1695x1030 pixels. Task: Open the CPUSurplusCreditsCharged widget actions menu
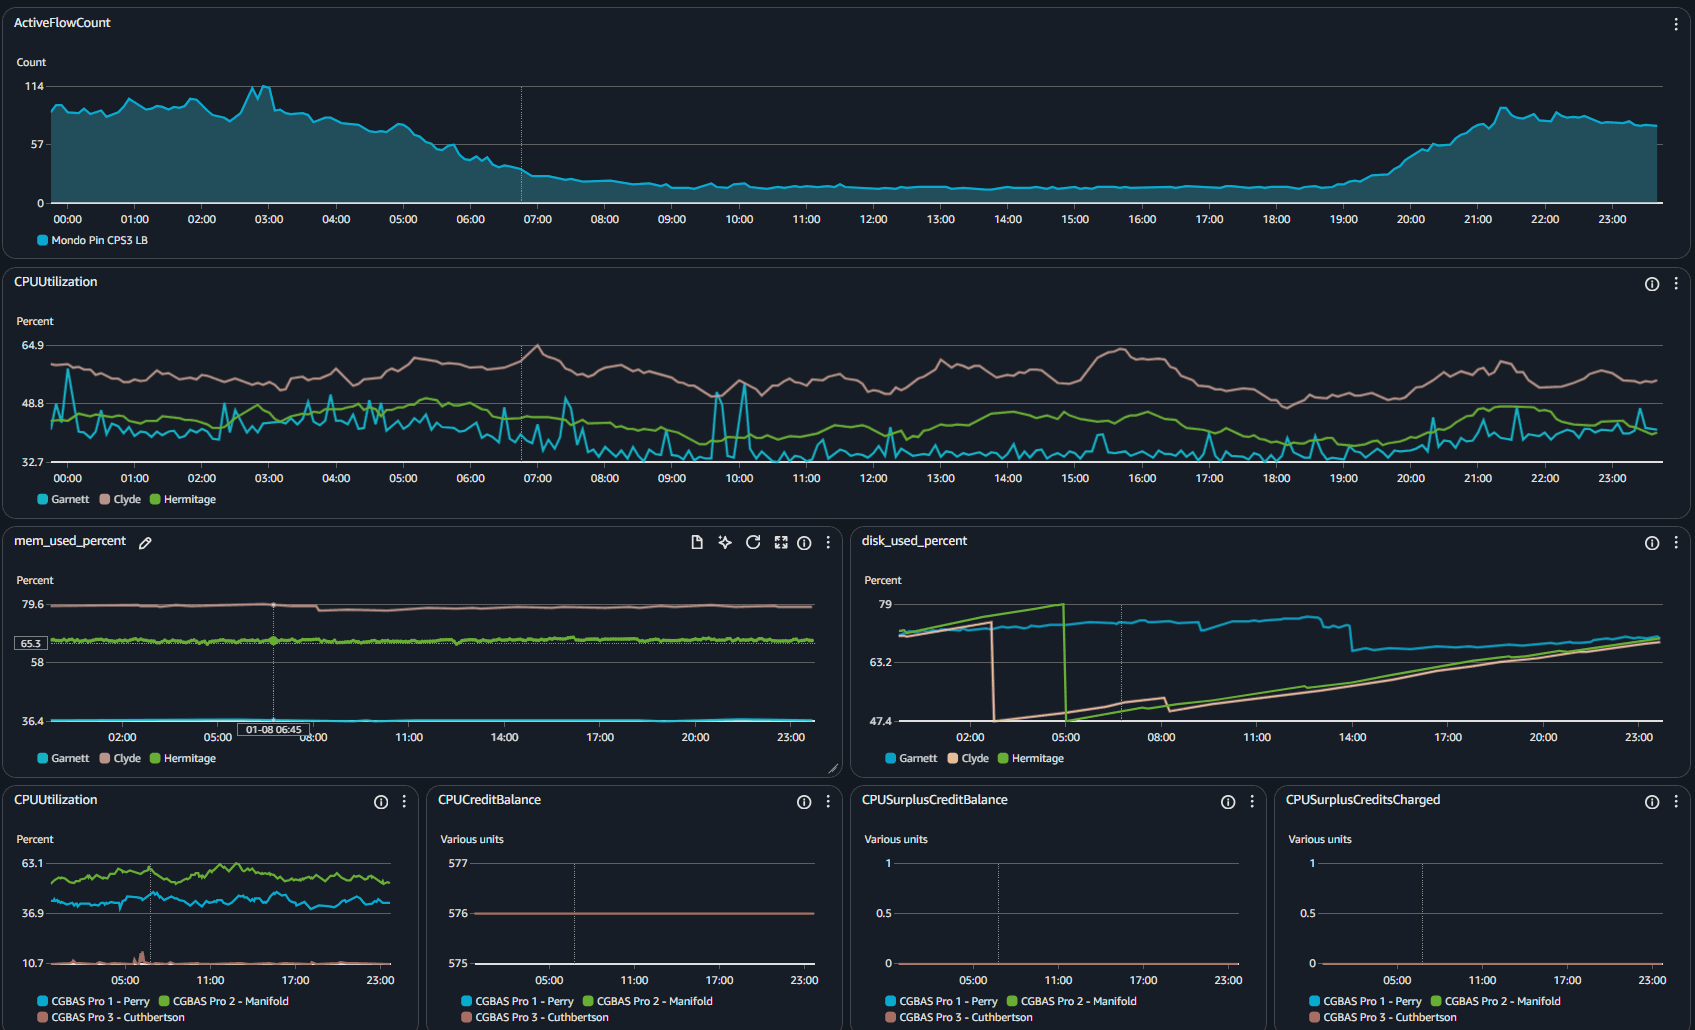pos(1676,802)
